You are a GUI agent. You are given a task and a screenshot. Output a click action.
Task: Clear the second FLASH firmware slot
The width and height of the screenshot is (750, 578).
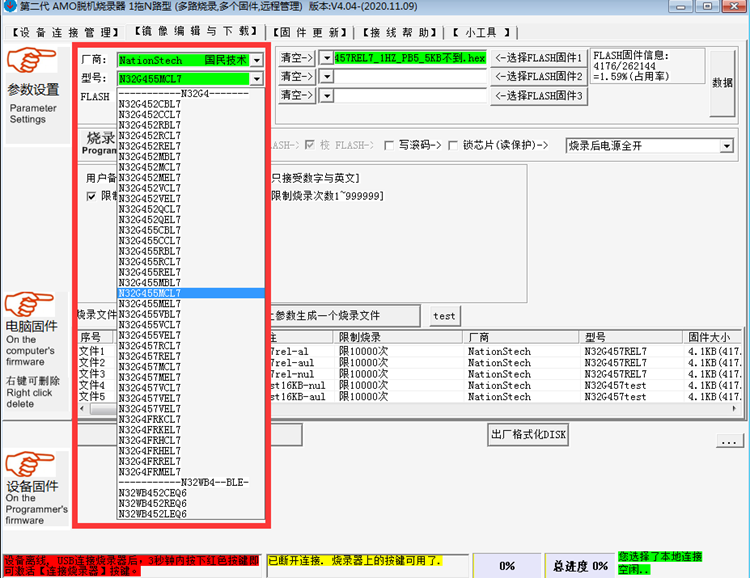click(297, 77)
